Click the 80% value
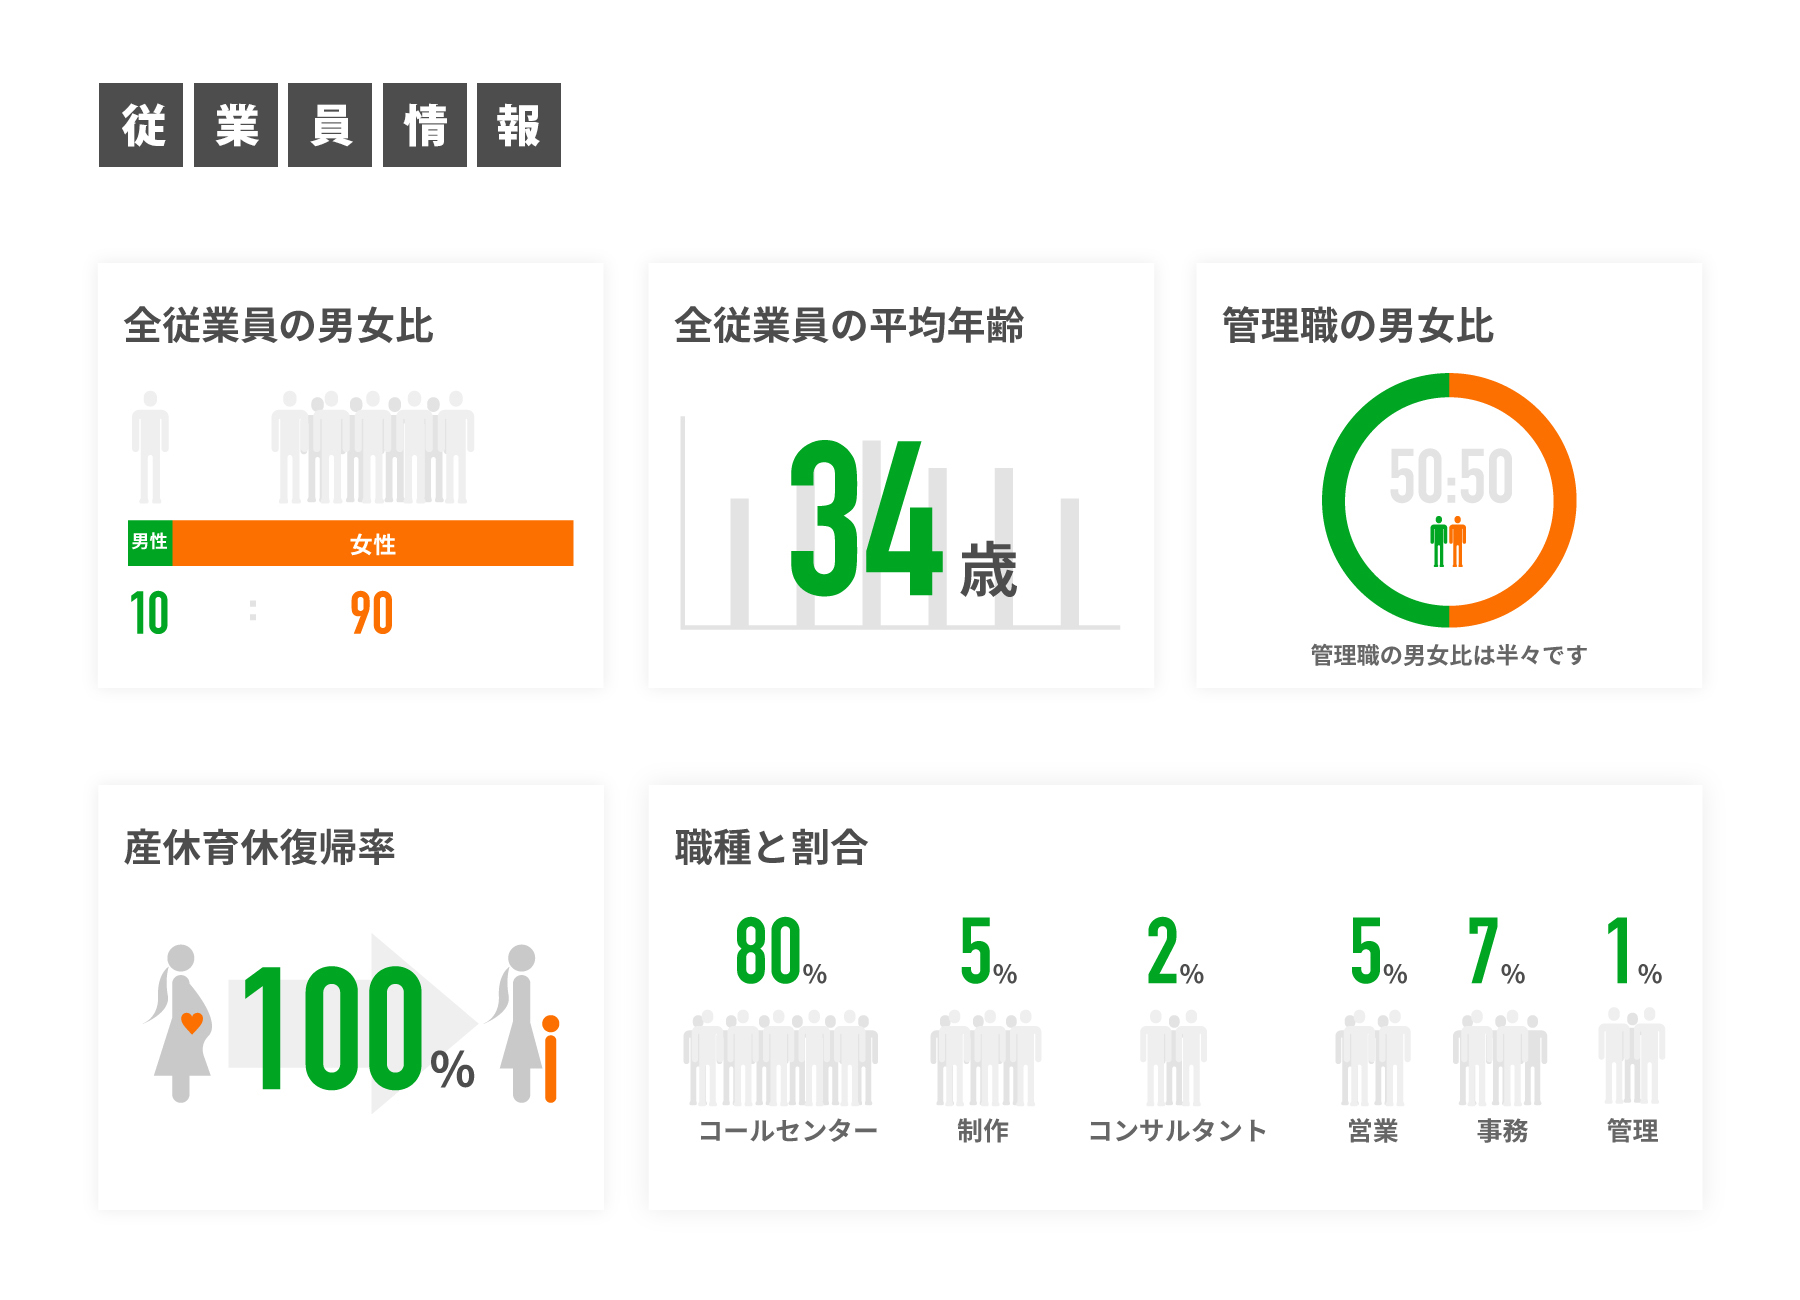The image size is (1800, 1300). 781,951
